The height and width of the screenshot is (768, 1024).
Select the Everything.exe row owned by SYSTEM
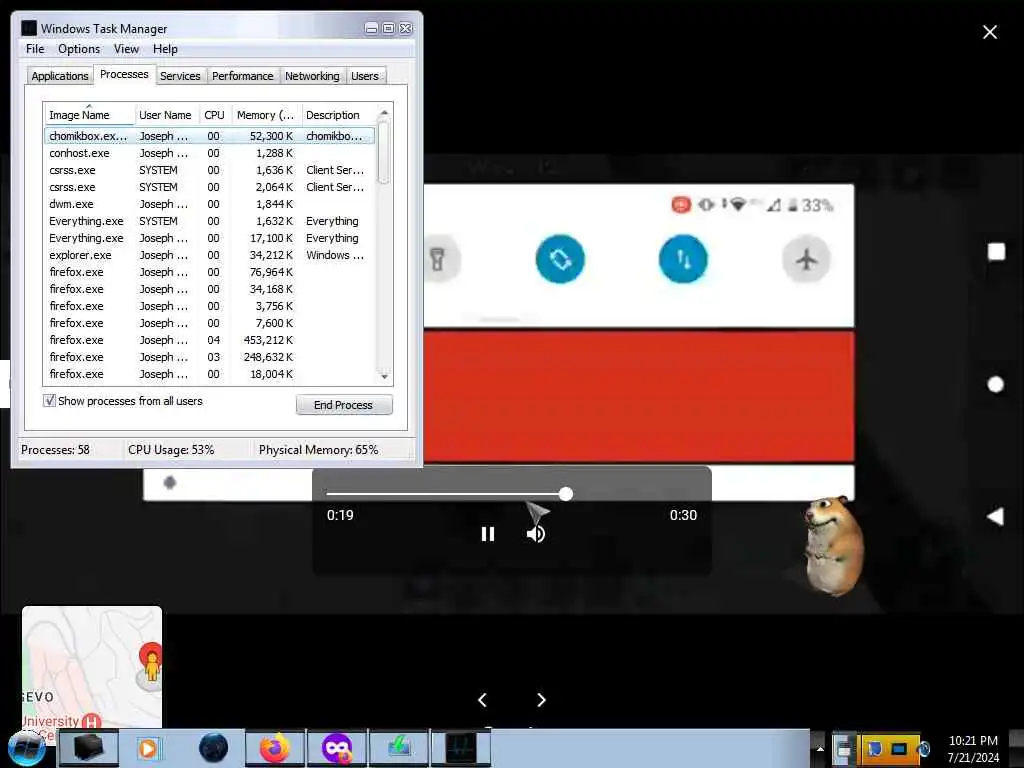point(210,221)
